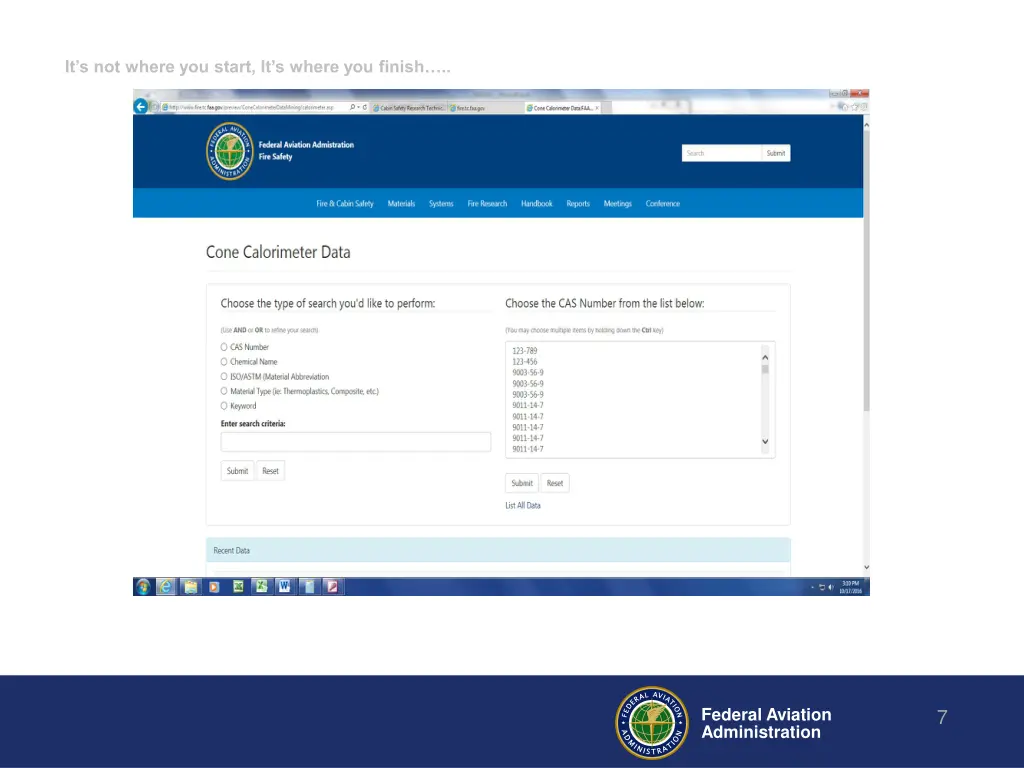1024x768 pixels.
Task: Click the page scrollbar down arrow
Action: pyautogui.click(x=867, y=568)
